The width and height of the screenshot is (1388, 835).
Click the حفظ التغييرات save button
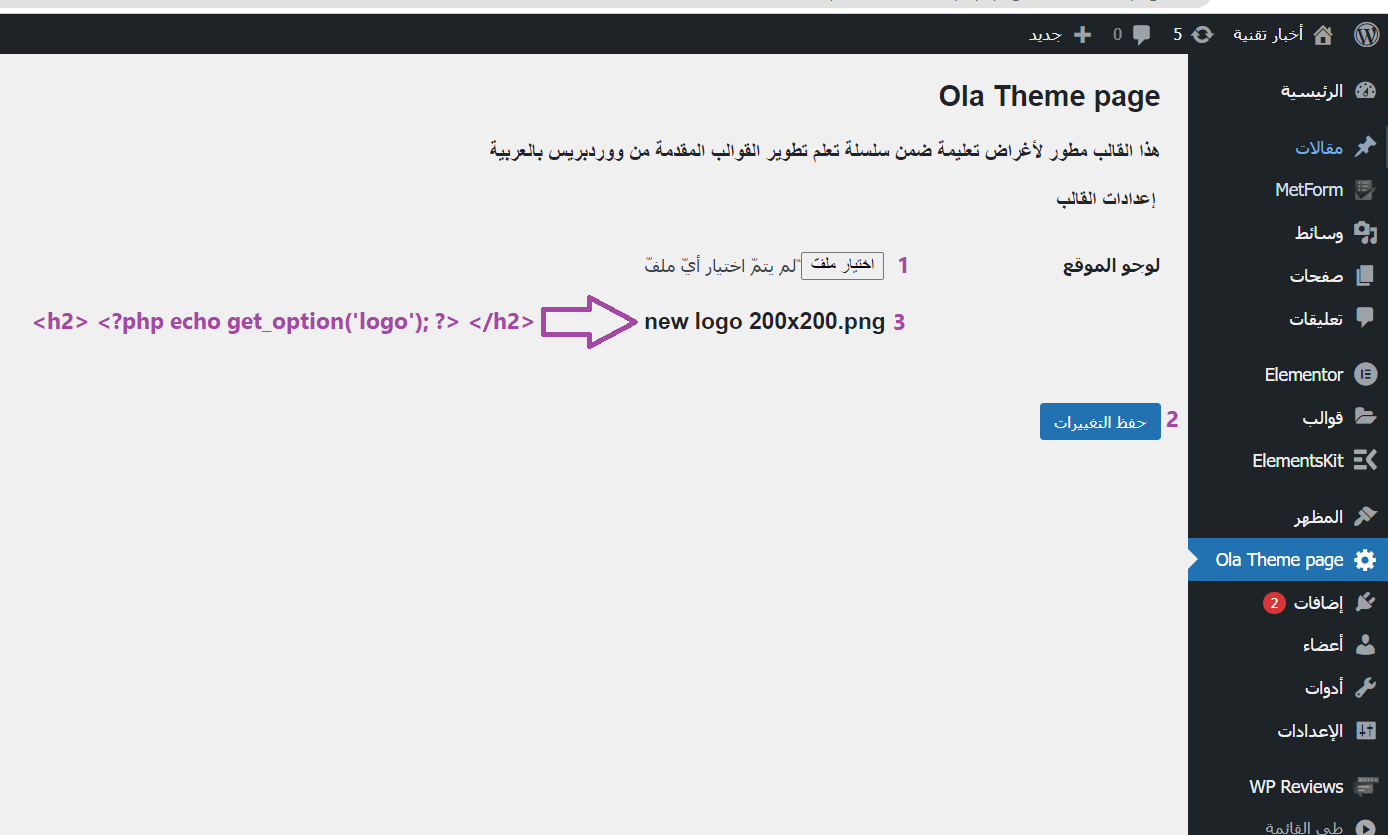1100,422
